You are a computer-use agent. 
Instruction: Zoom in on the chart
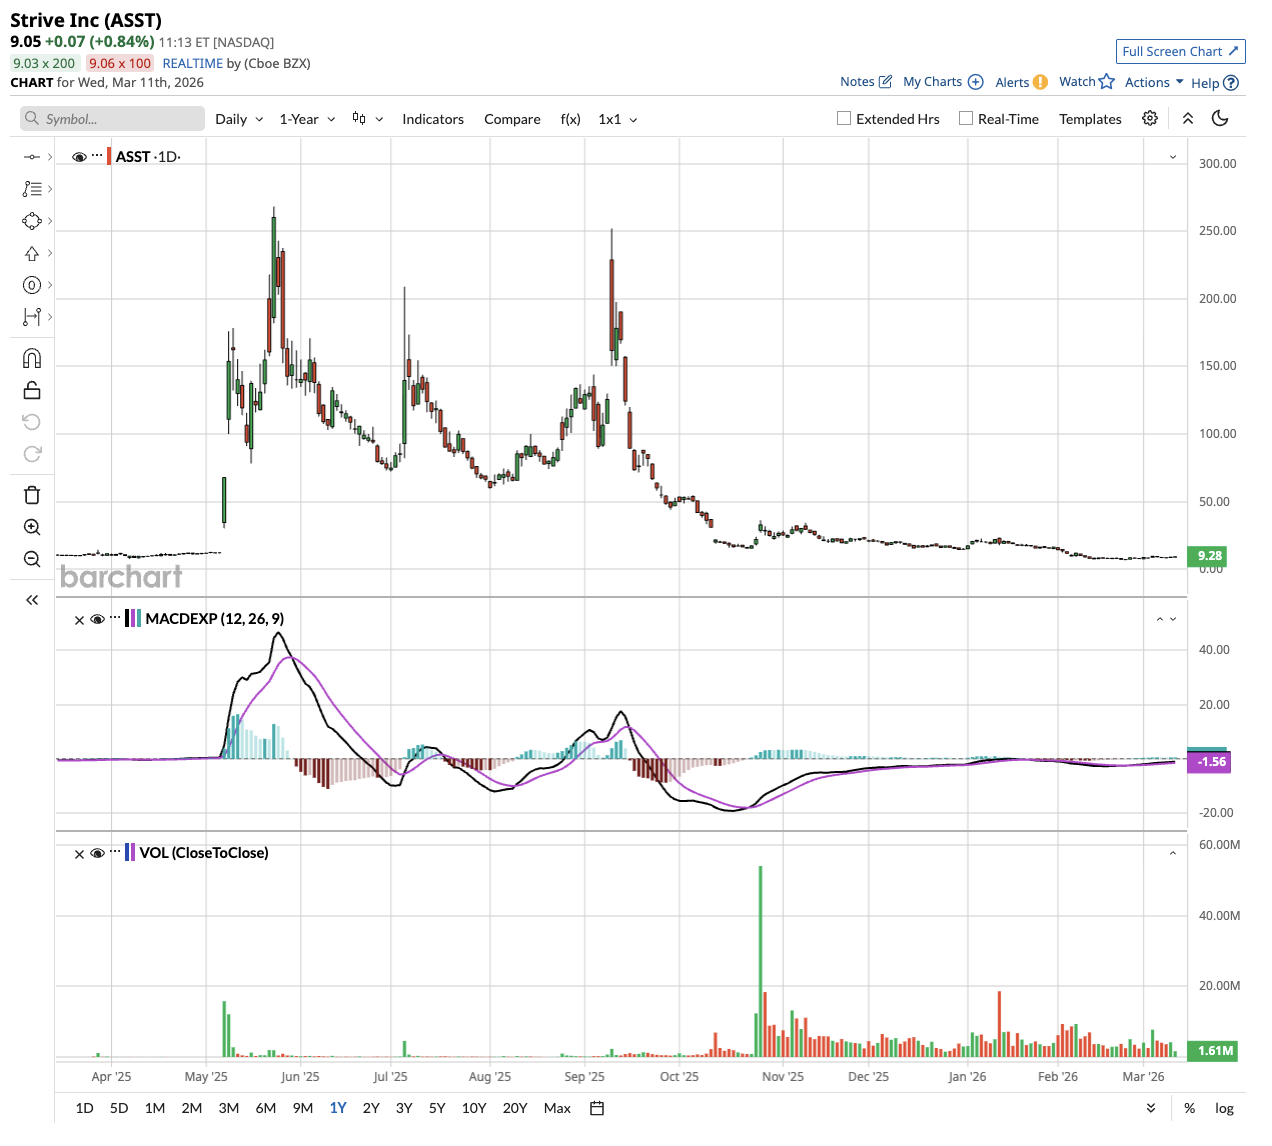32,527
